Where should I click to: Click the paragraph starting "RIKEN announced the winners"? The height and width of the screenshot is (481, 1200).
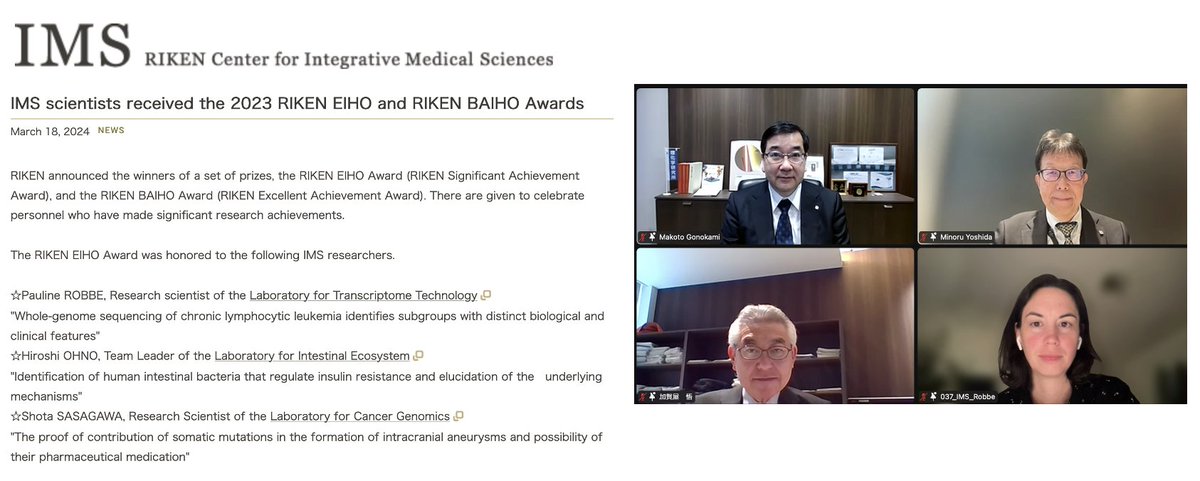point(298,195)
